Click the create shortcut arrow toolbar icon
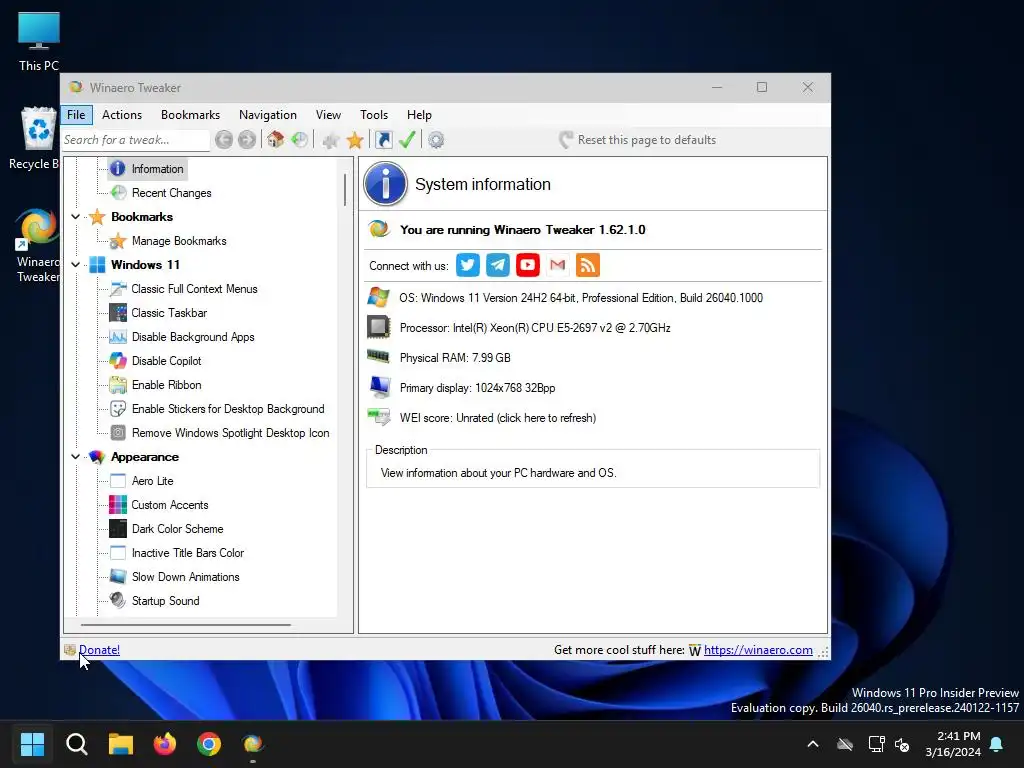 (383, 140)
